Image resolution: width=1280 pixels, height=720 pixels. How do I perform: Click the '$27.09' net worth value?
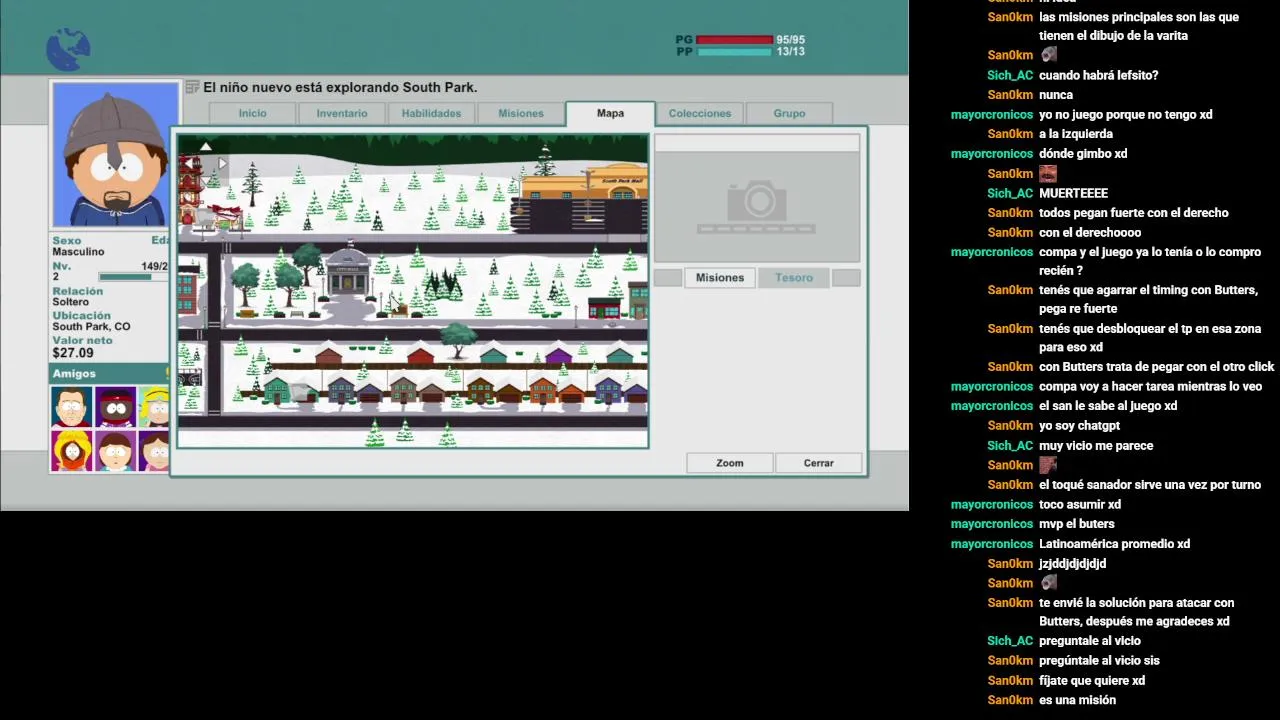[x=73, y=353]
